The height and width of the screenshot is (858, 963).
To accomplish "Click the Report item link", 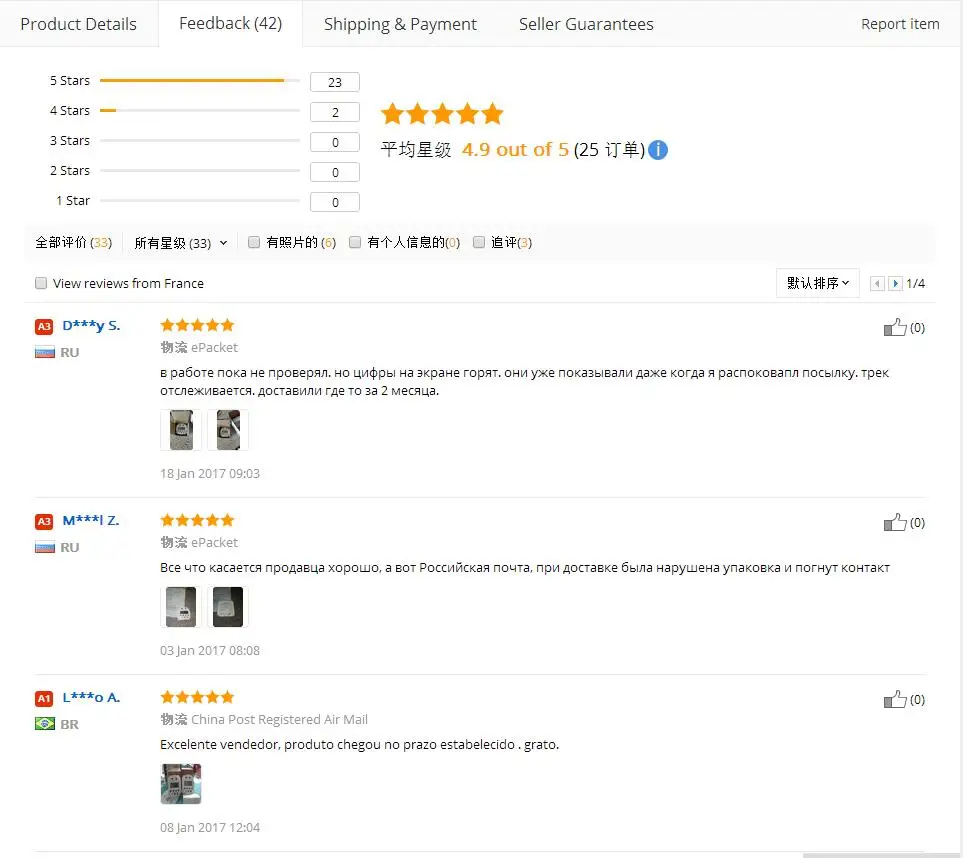I will tap(900, 24).
